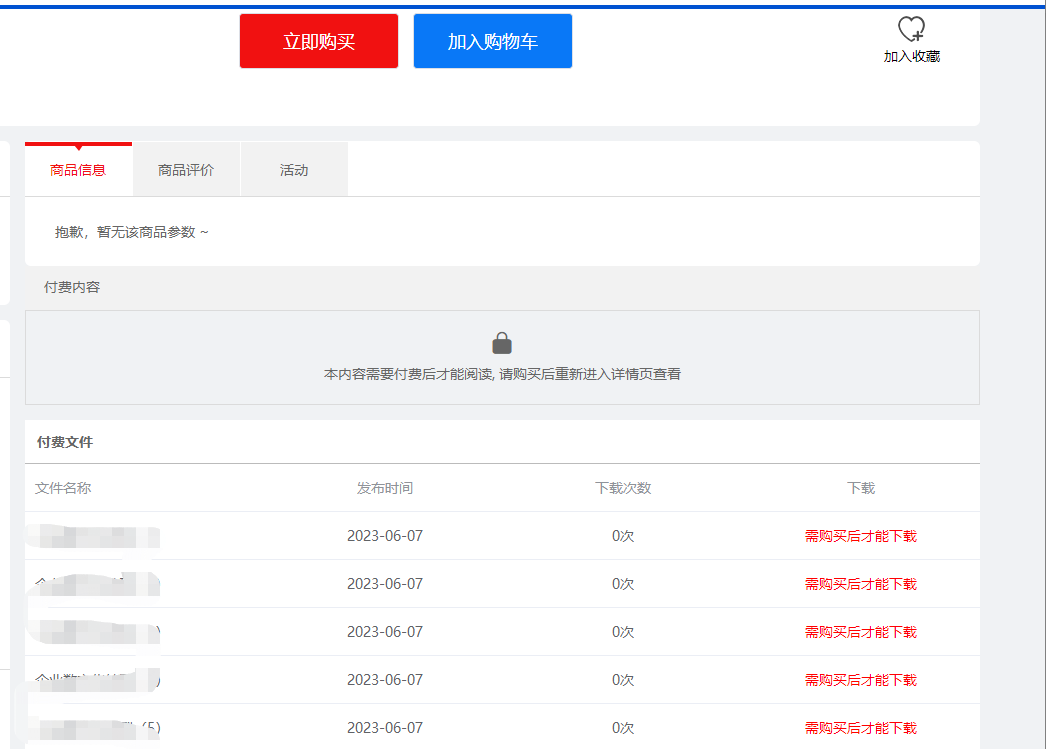This screenshot has height=749, width=1046.
Task: Click 需购买后才能下载 in second file row
Action: pos(860,584)
